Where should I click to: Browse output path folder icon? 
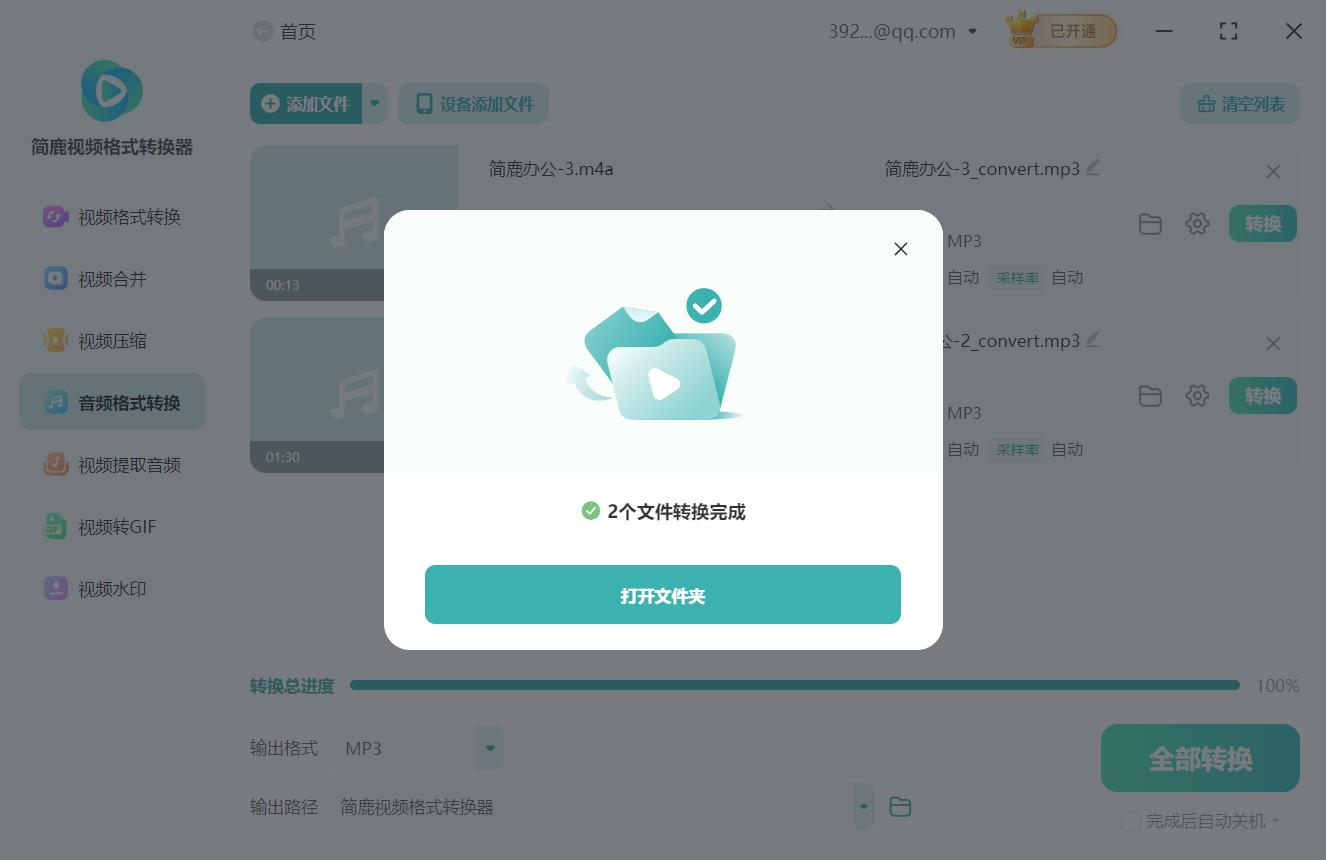point(900,807)
